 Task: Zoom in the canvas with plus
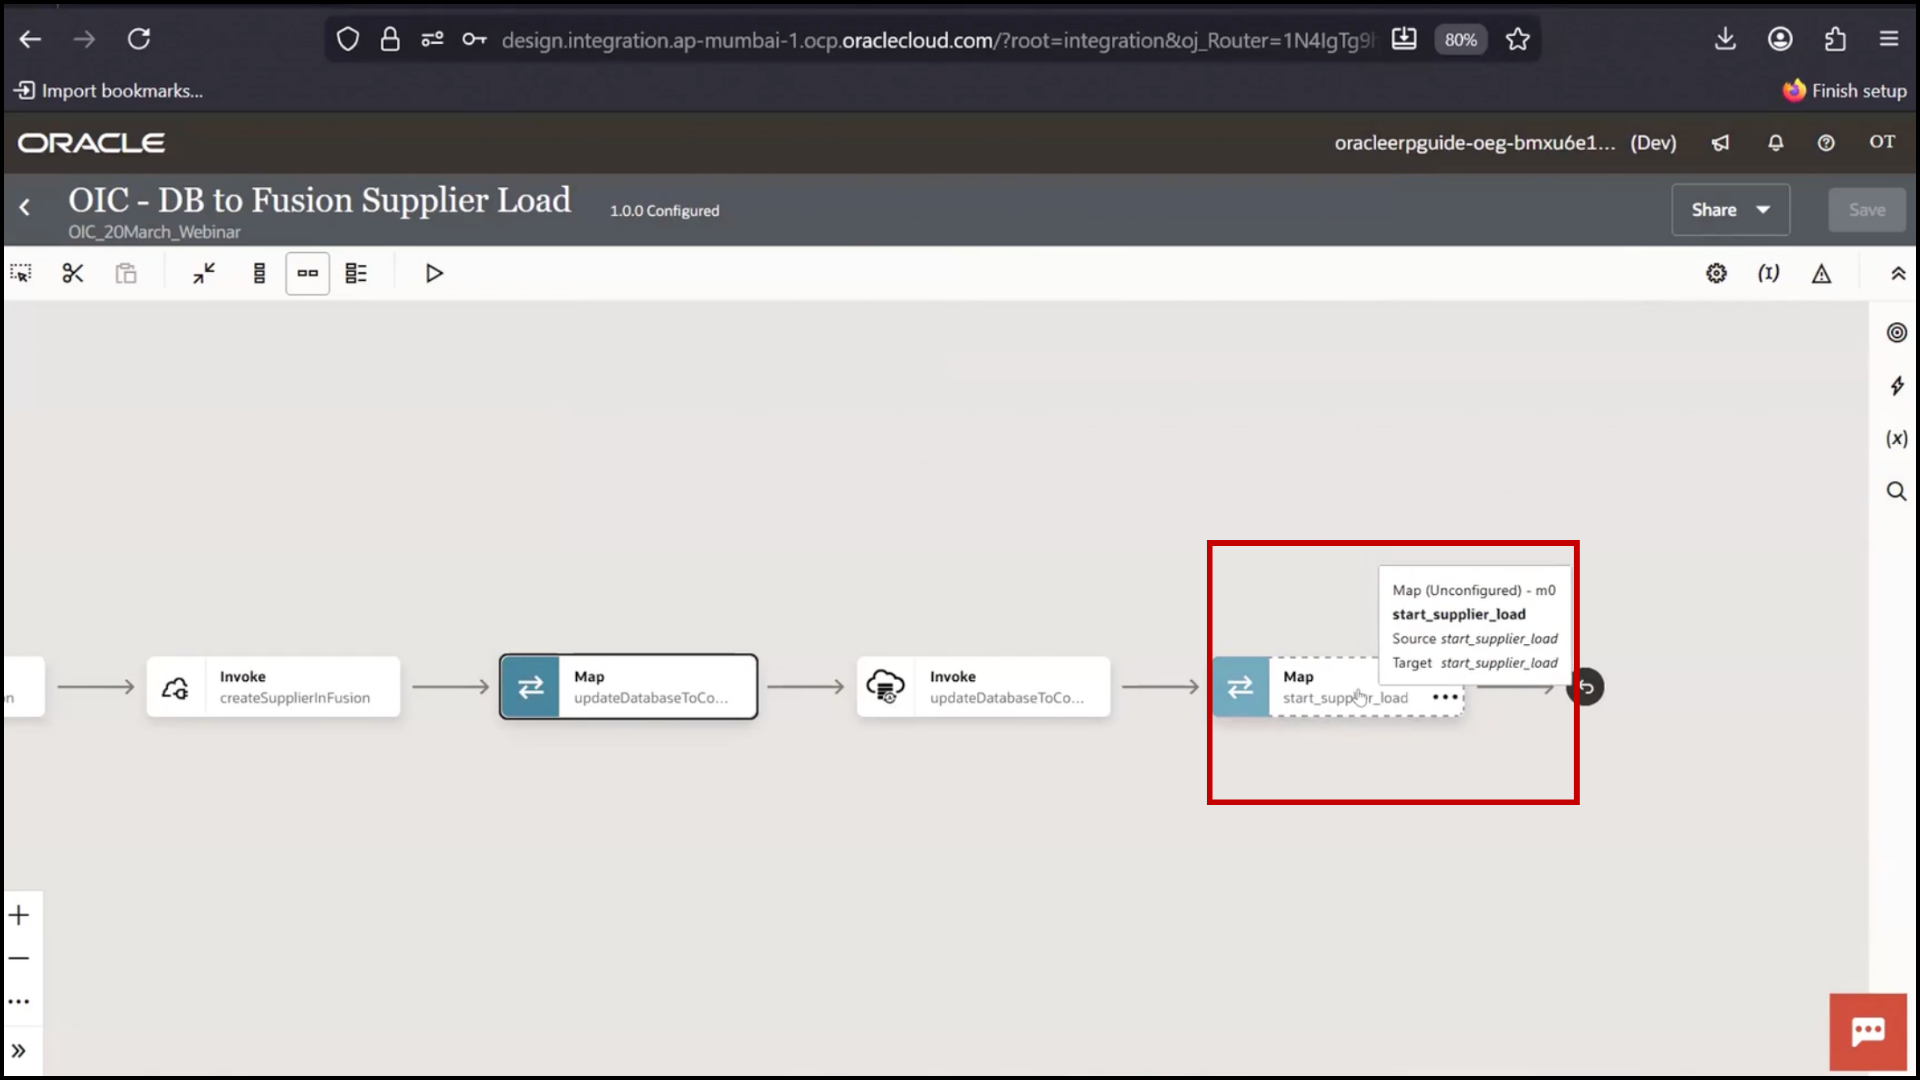[19, 915]
